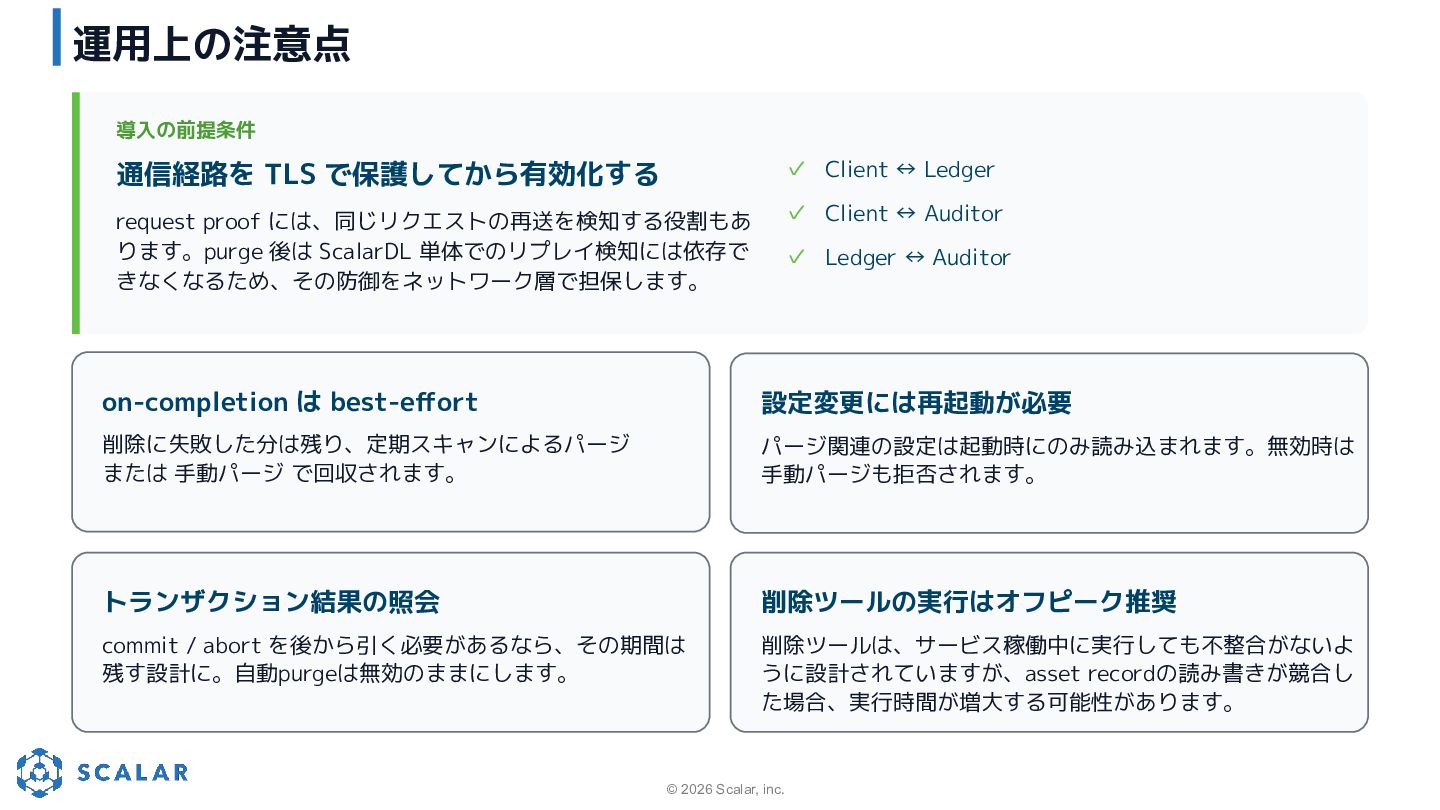
Task: Click the 導入の前提条件 label
Action: tap(186, 130)
